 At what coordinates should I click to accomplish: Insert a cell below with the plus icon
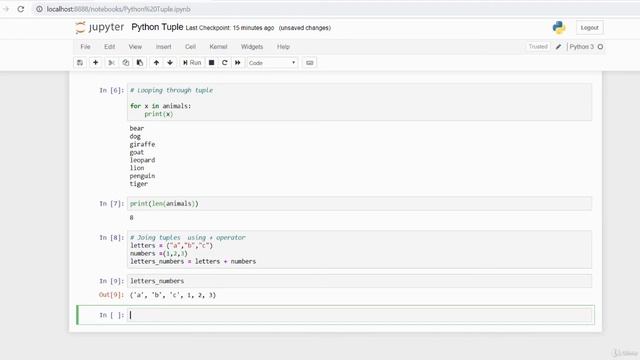click(96, 63)
